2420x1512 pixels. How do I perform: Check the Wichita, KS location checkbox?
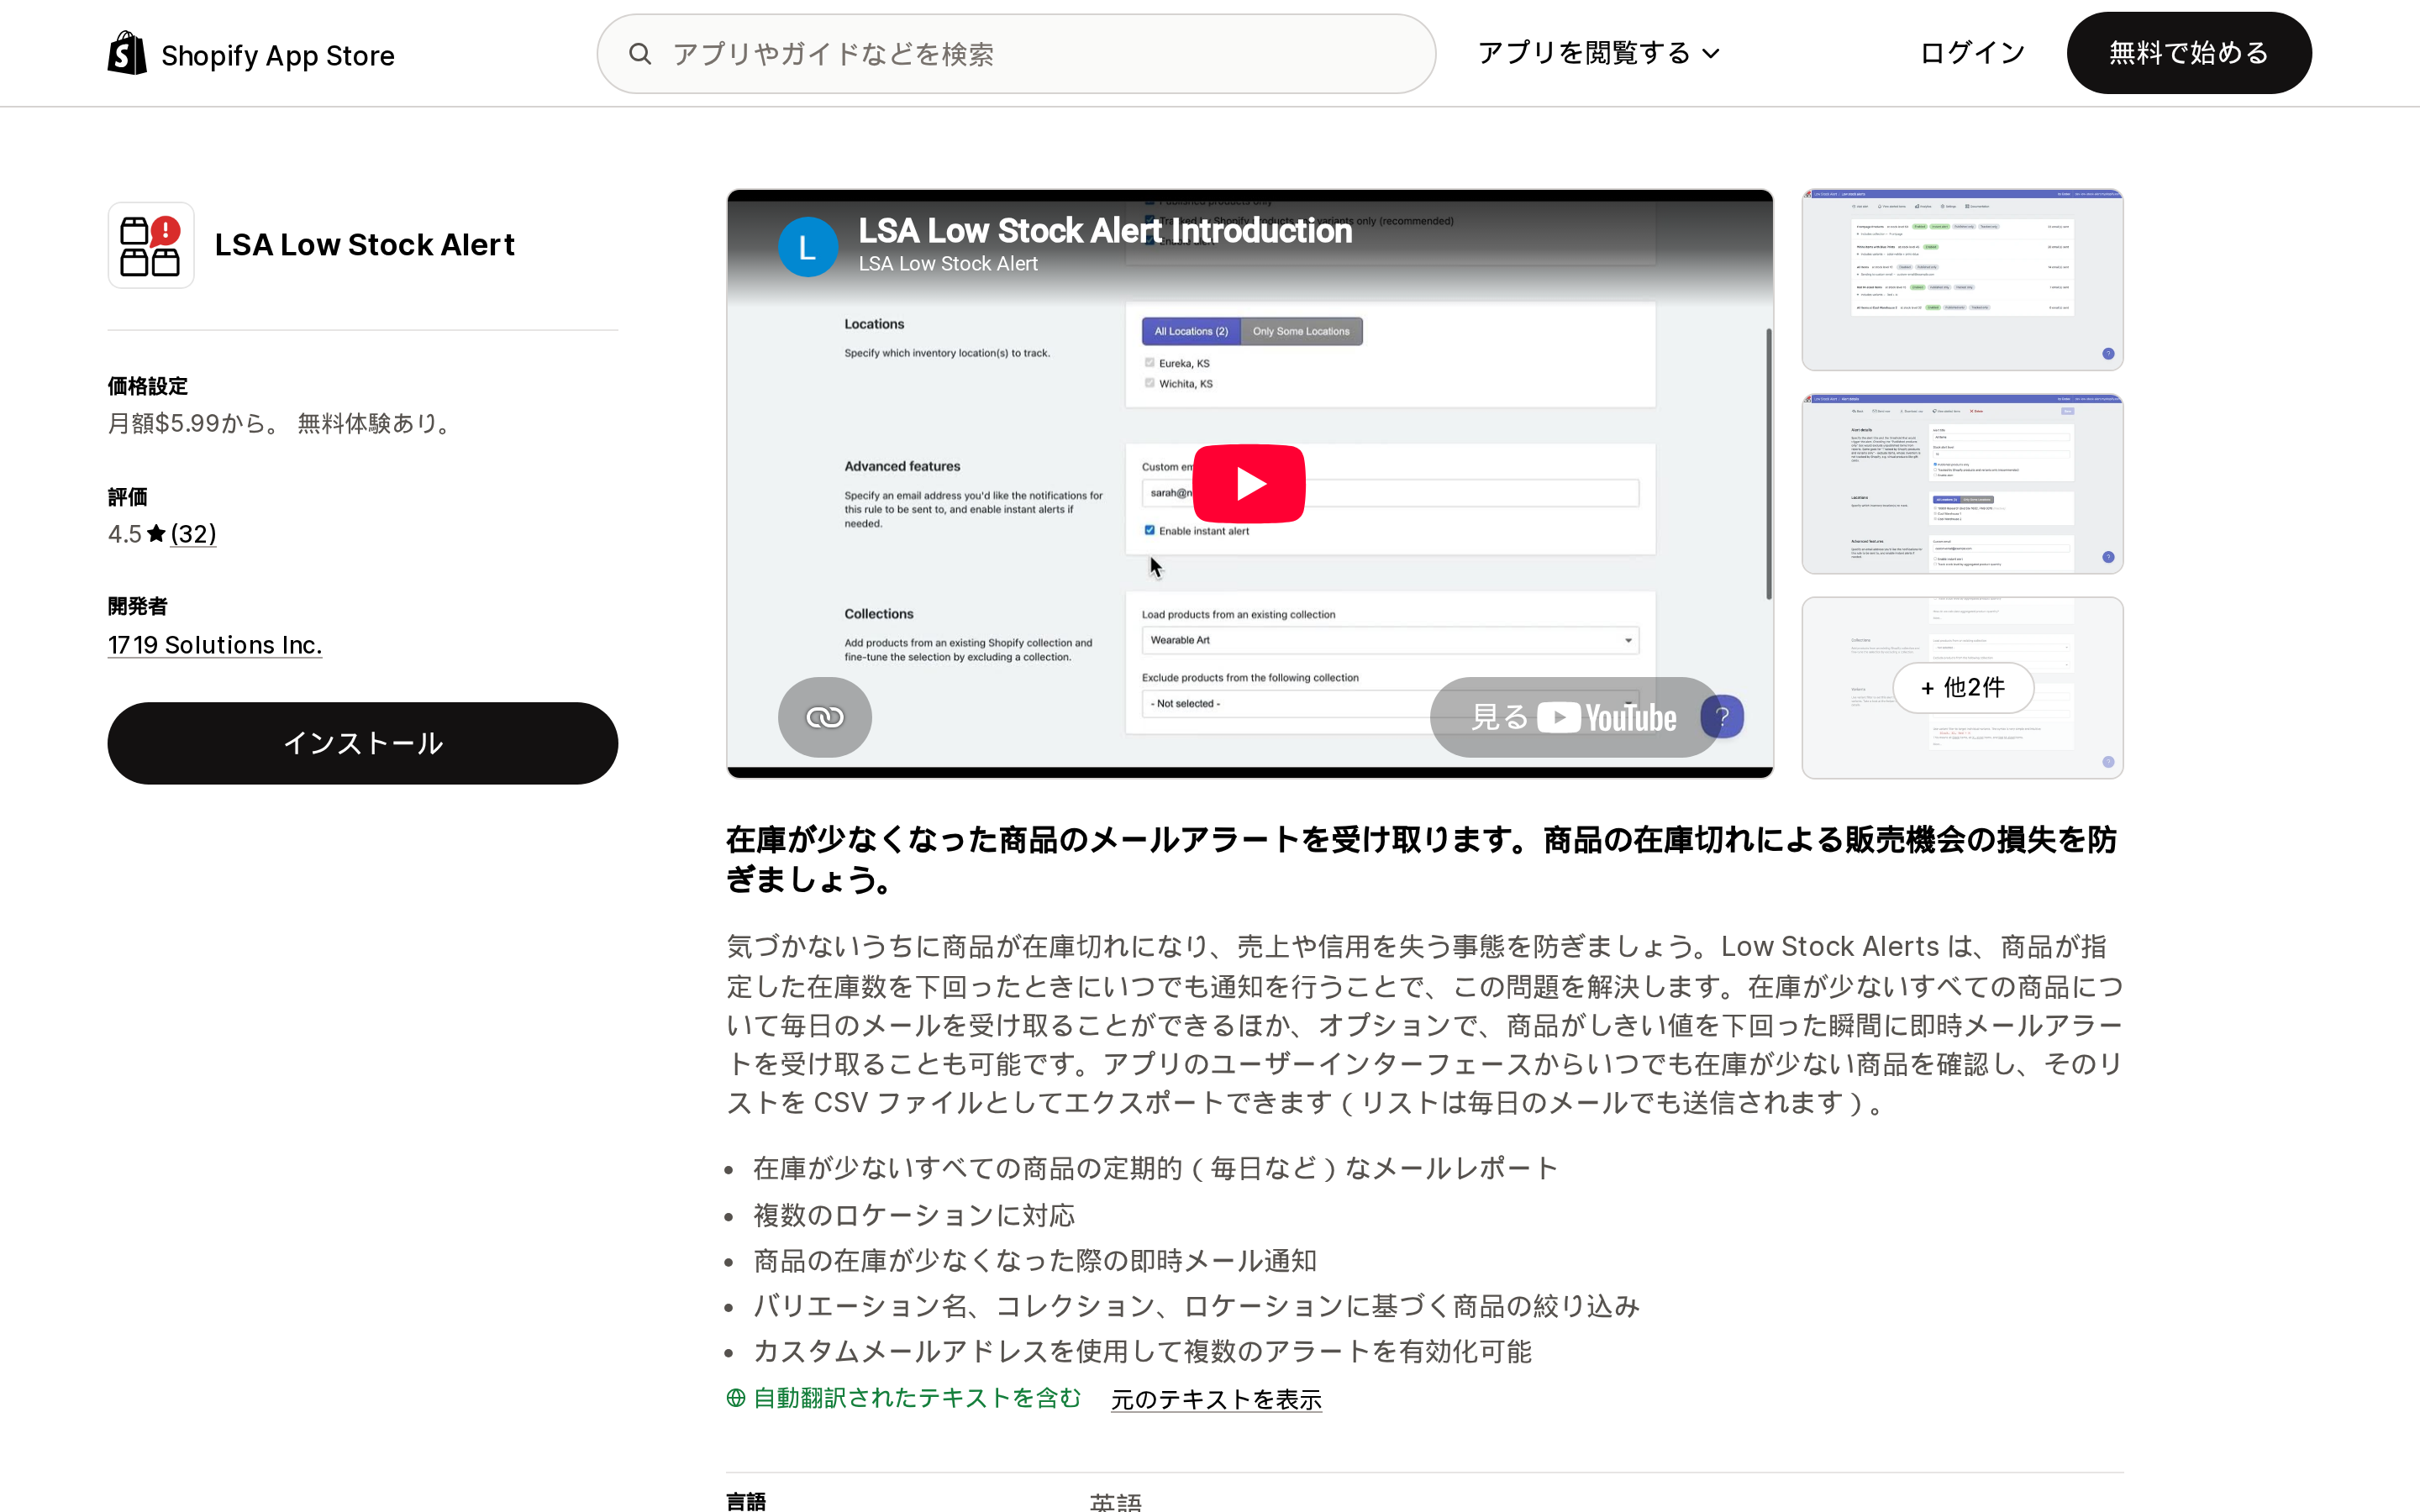[1149, 383]
